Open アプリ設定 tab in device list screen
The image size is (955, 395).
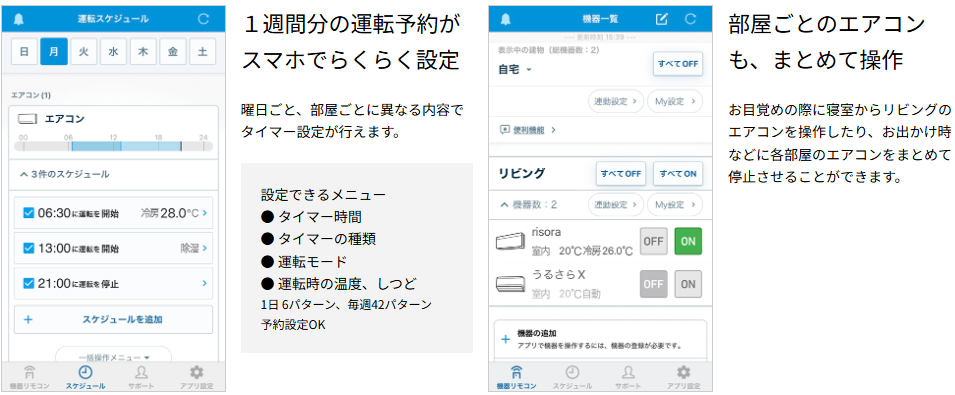pos(683,377)
